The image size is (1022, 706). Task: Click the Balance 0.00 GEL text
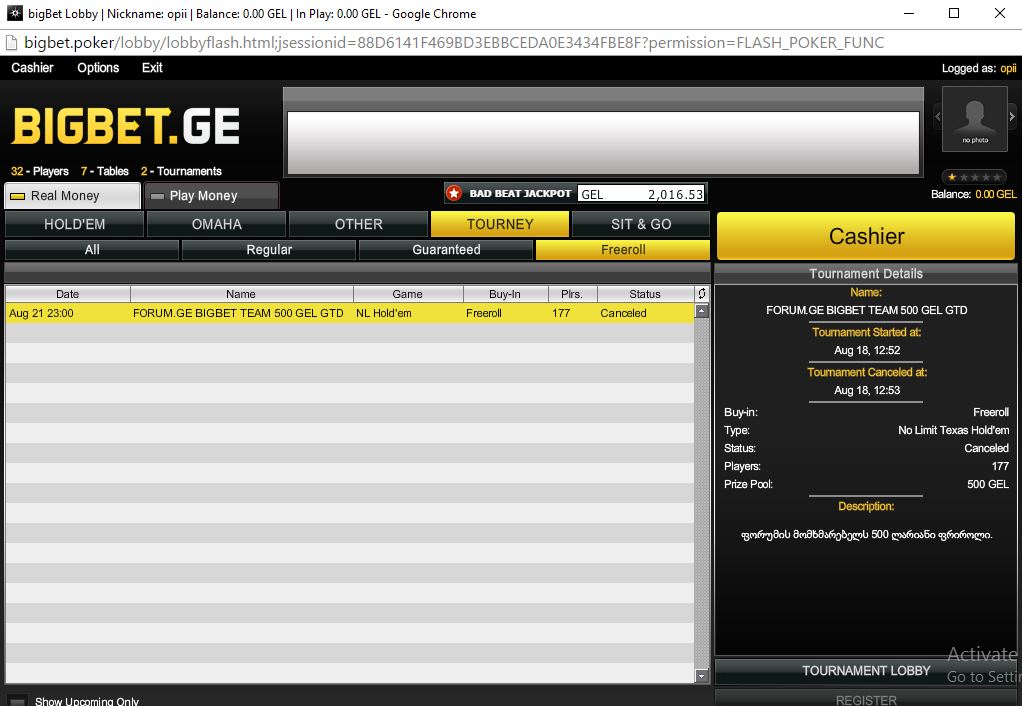[973, 194]
